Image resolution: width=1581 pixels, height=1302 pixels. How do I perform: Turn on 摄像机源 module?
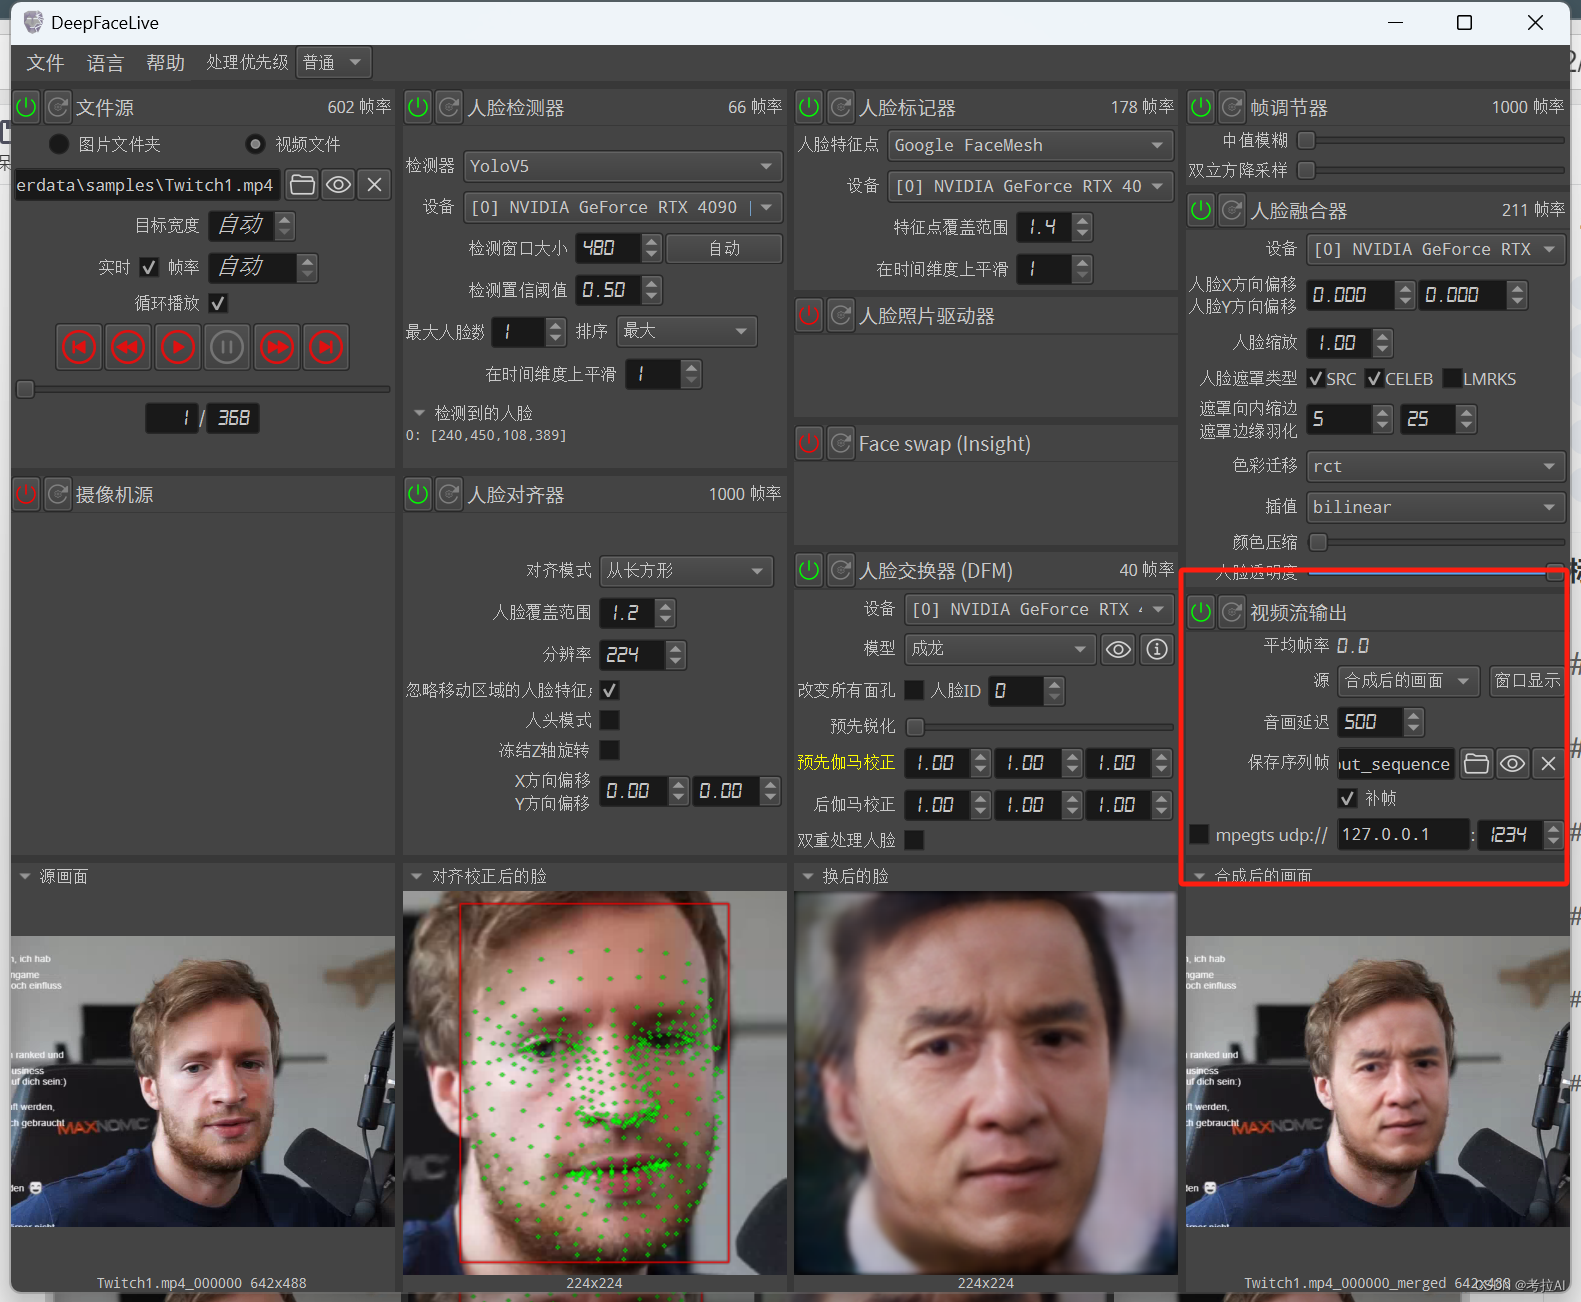26,494
